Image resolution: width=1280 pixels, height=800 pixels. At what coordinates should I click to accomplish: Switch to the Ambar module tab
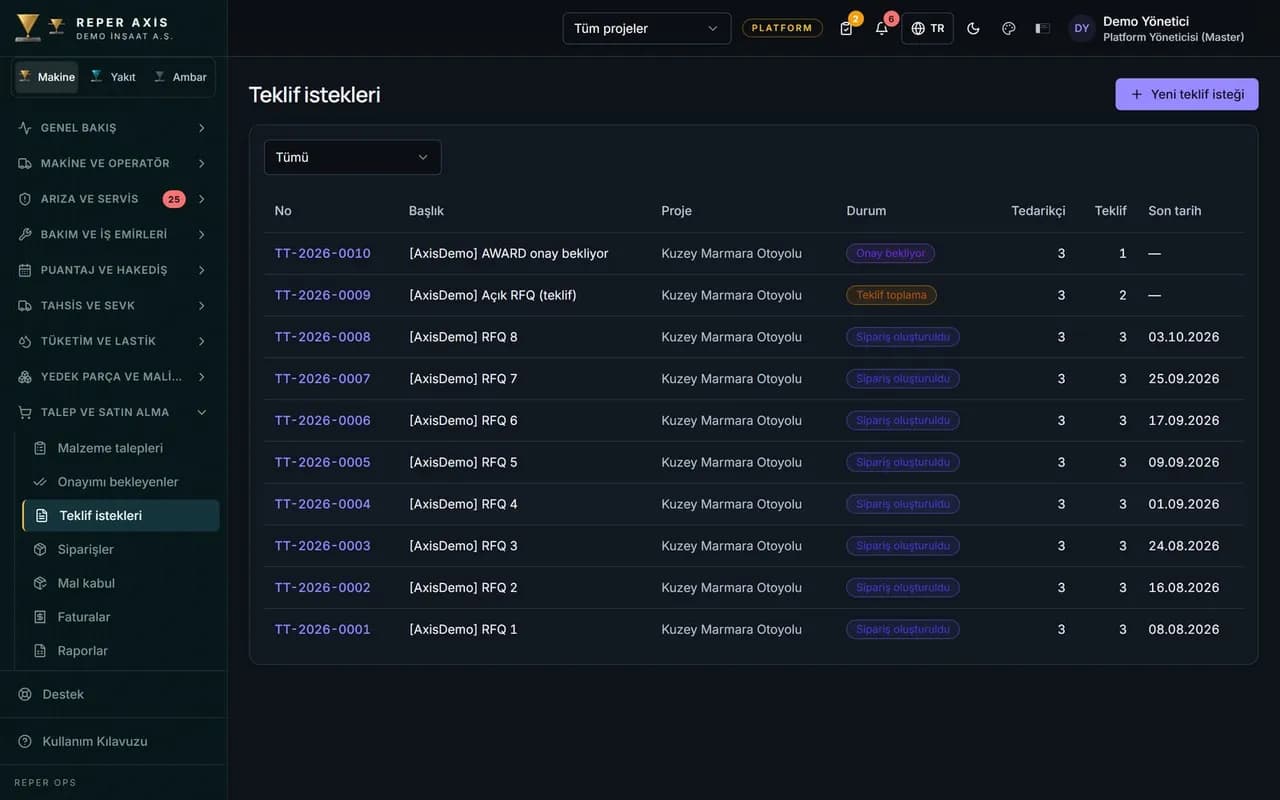(180, 77)
